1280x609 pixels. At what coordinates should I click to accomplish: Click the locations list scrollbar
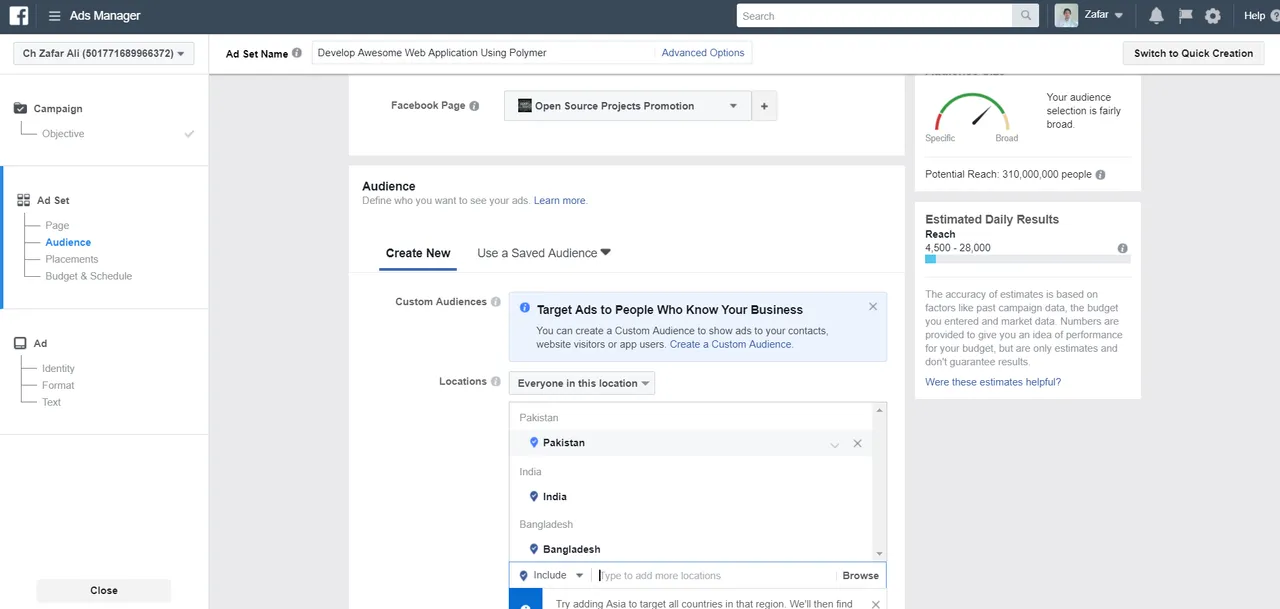pos(879,481)
